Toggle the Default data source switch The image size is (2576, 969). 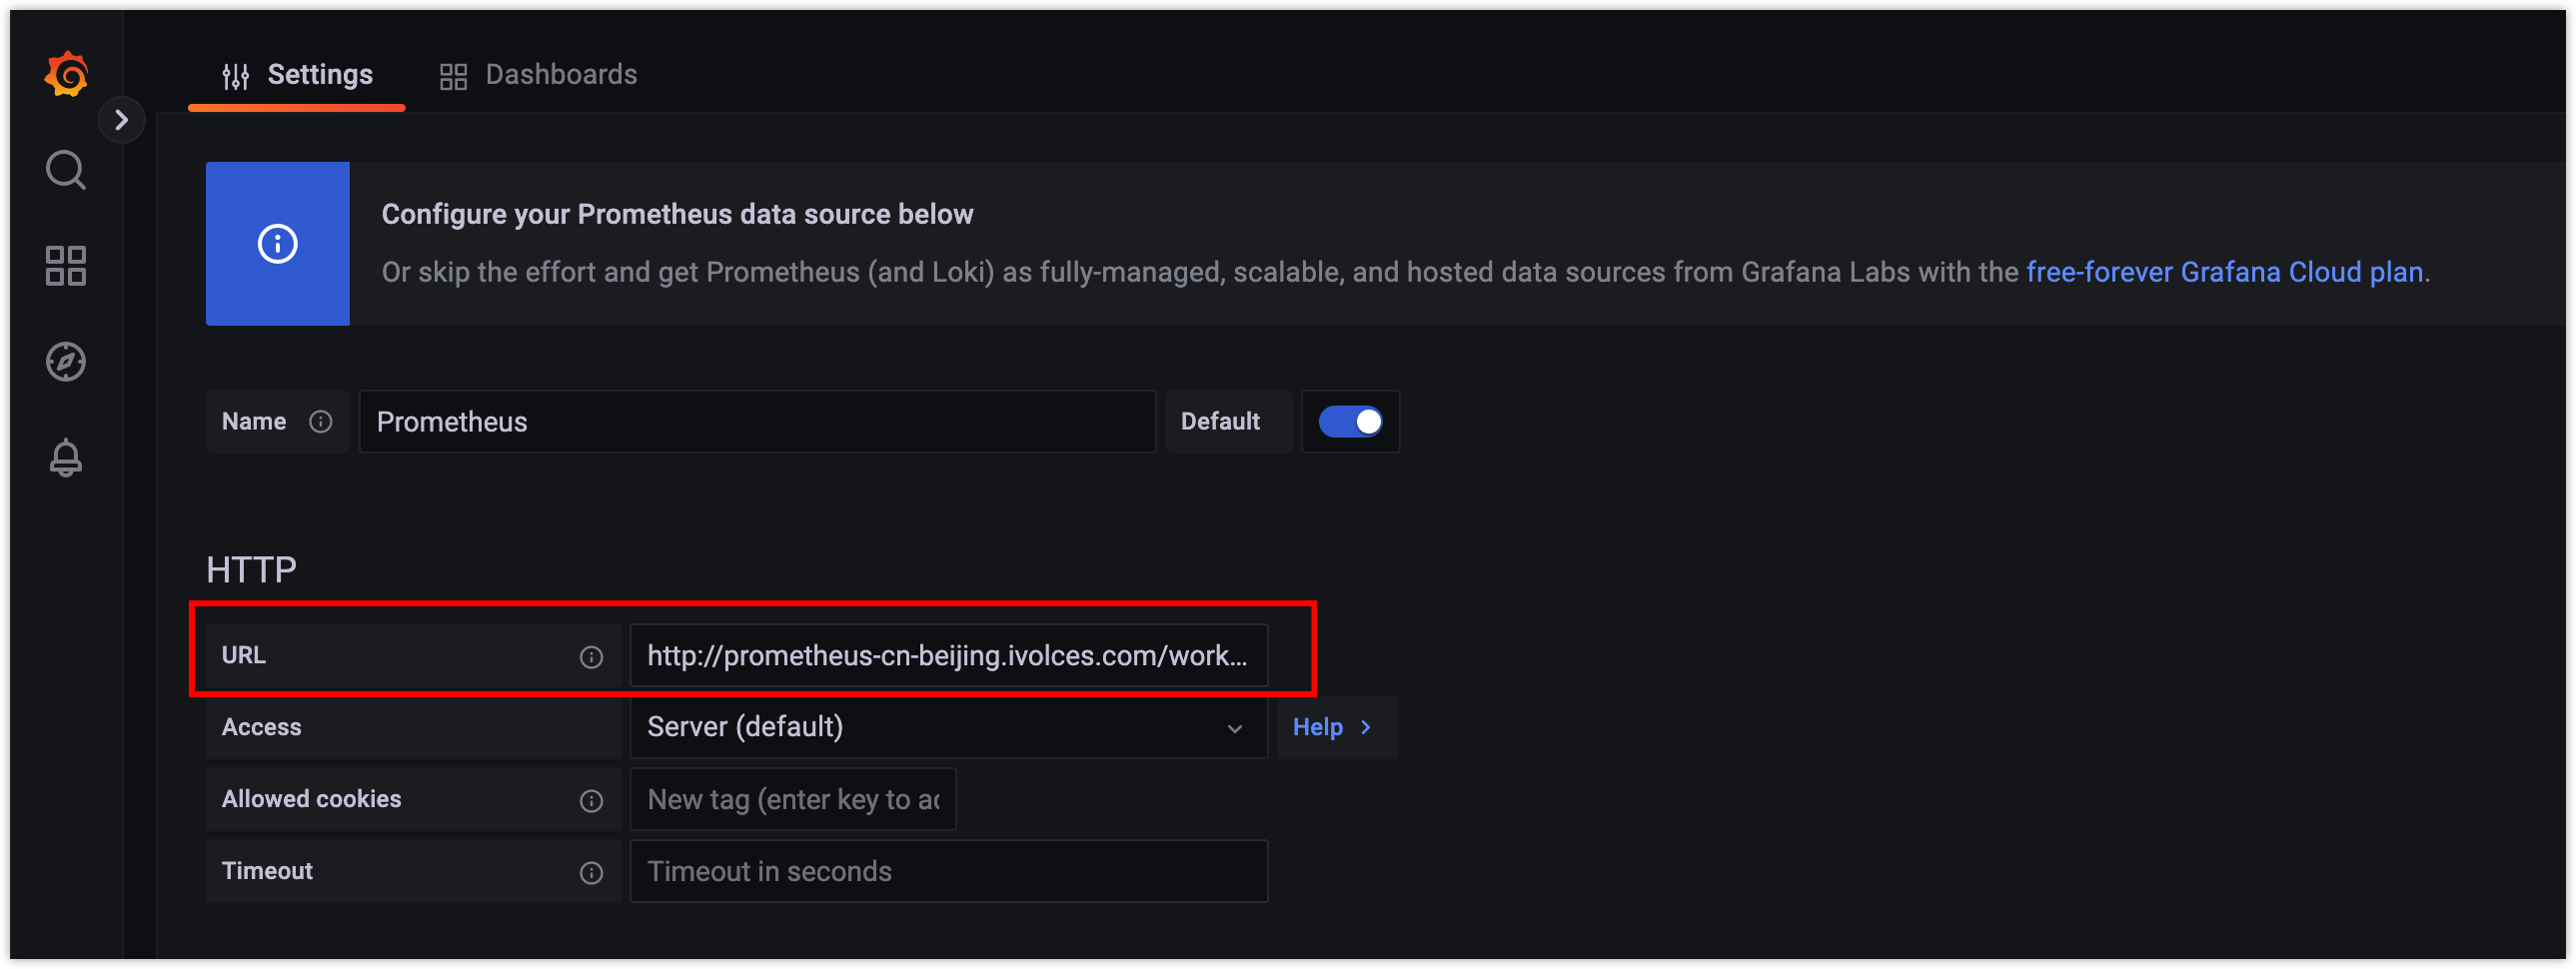1350,422
